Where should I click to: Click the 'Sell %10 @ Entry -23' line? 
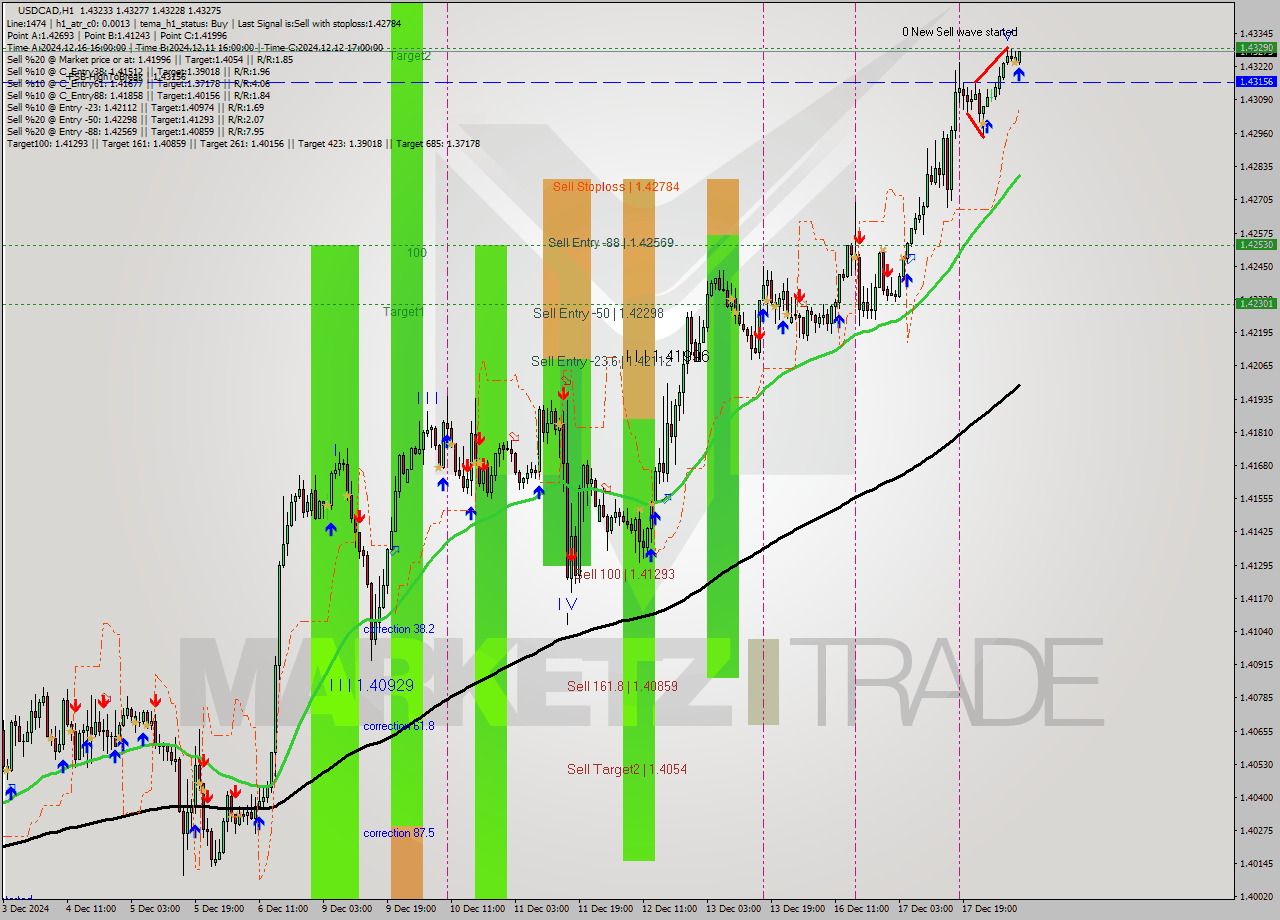pos(135,107)
